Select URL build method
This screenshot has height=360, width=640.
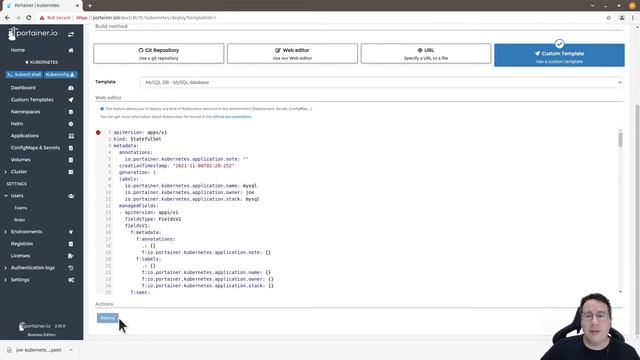426,53
